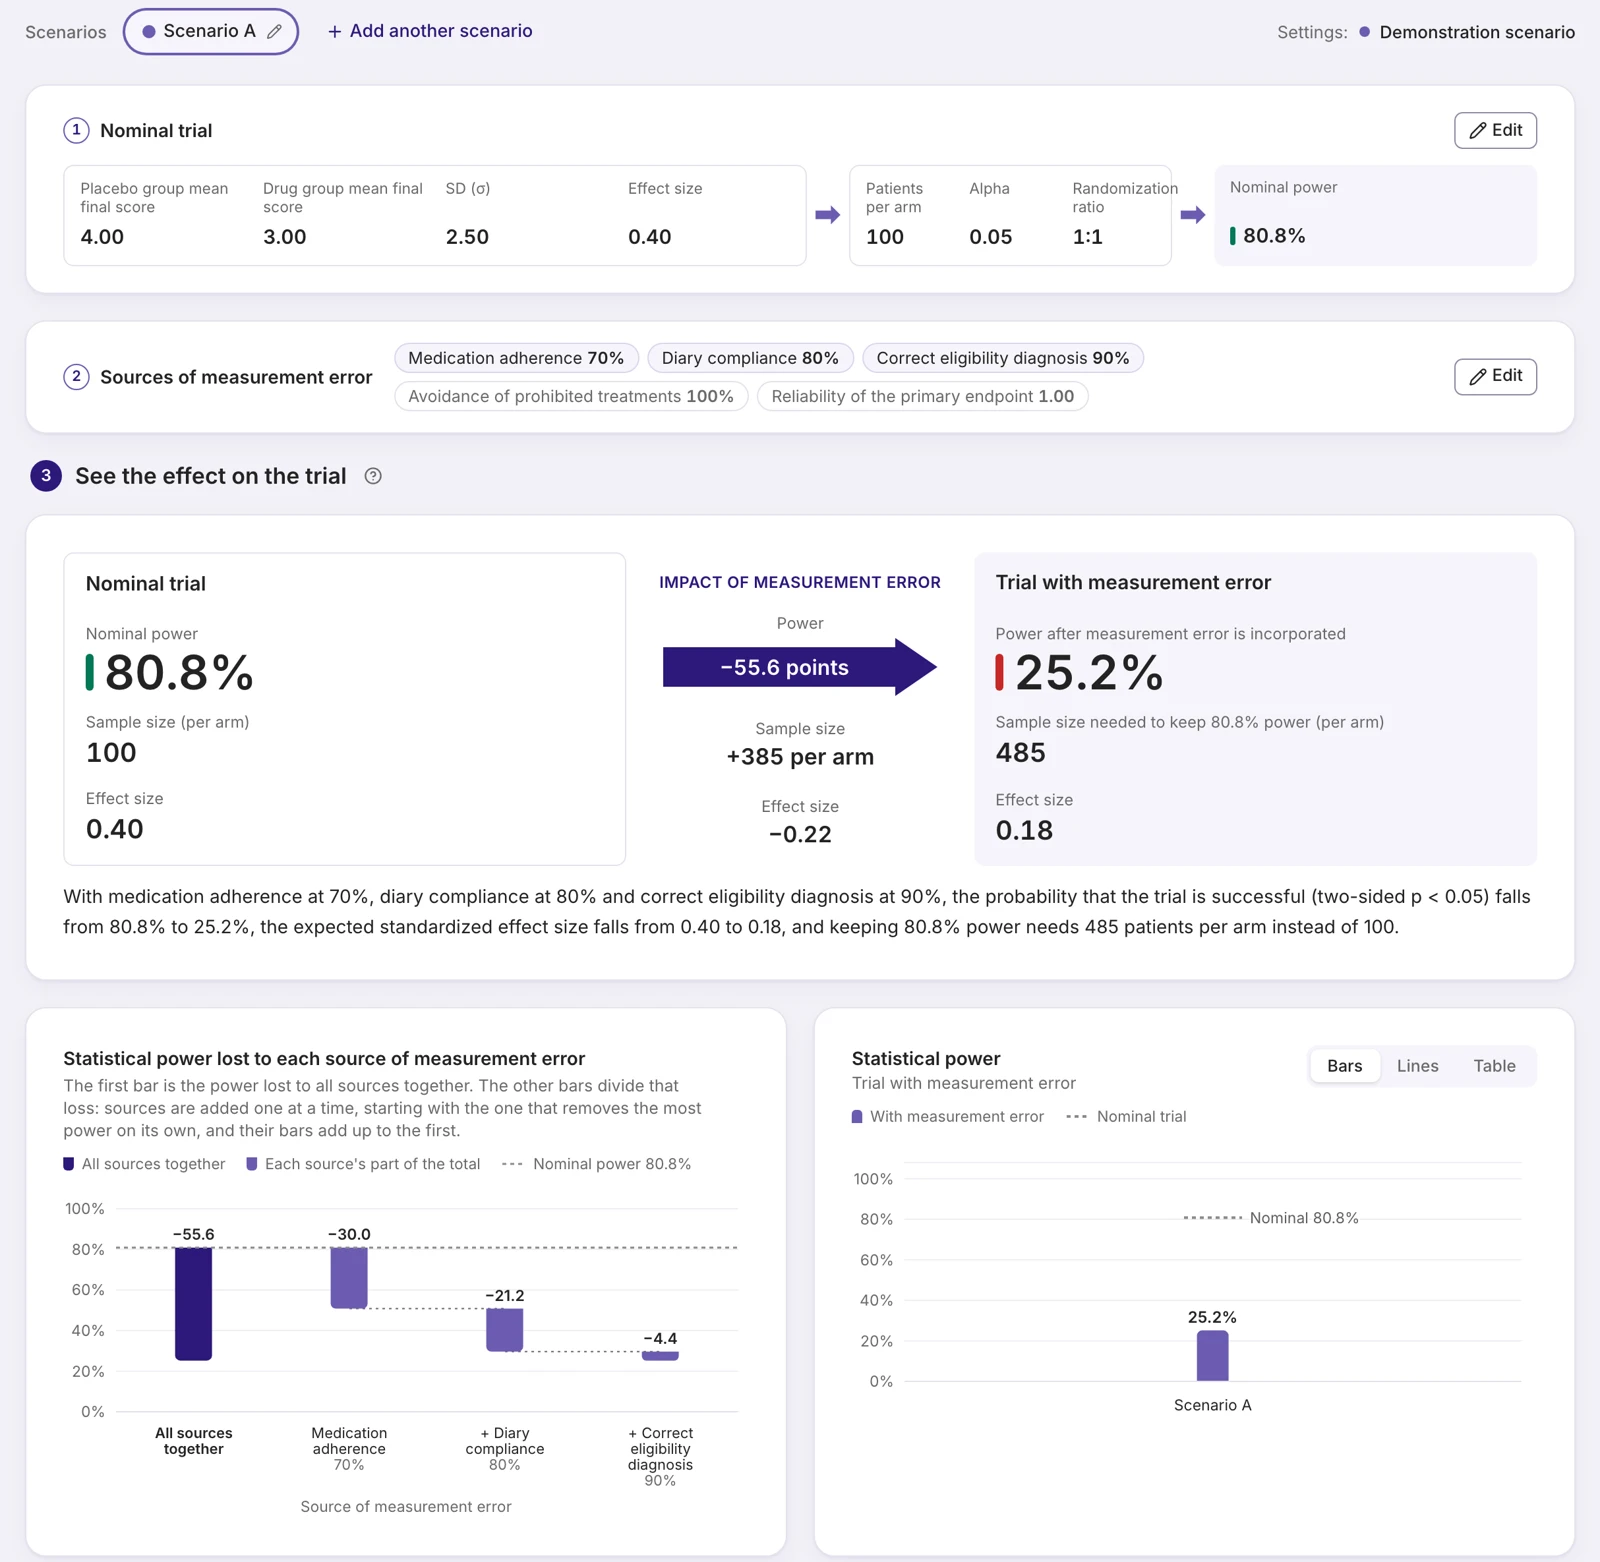Click the step 1 circle beside 'Nominal trial'
This screenshot has width=1600, height=1562.
click(76, 130)
